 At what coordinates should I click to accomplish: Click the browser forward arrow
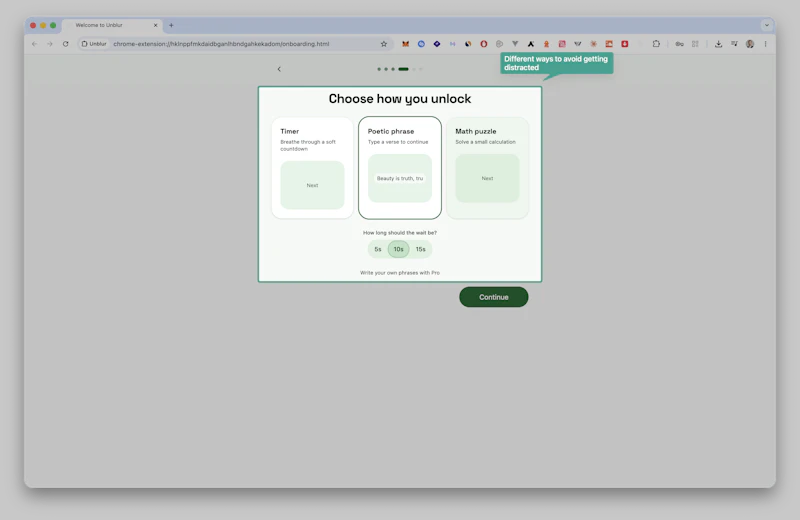(x=49, y=44)
